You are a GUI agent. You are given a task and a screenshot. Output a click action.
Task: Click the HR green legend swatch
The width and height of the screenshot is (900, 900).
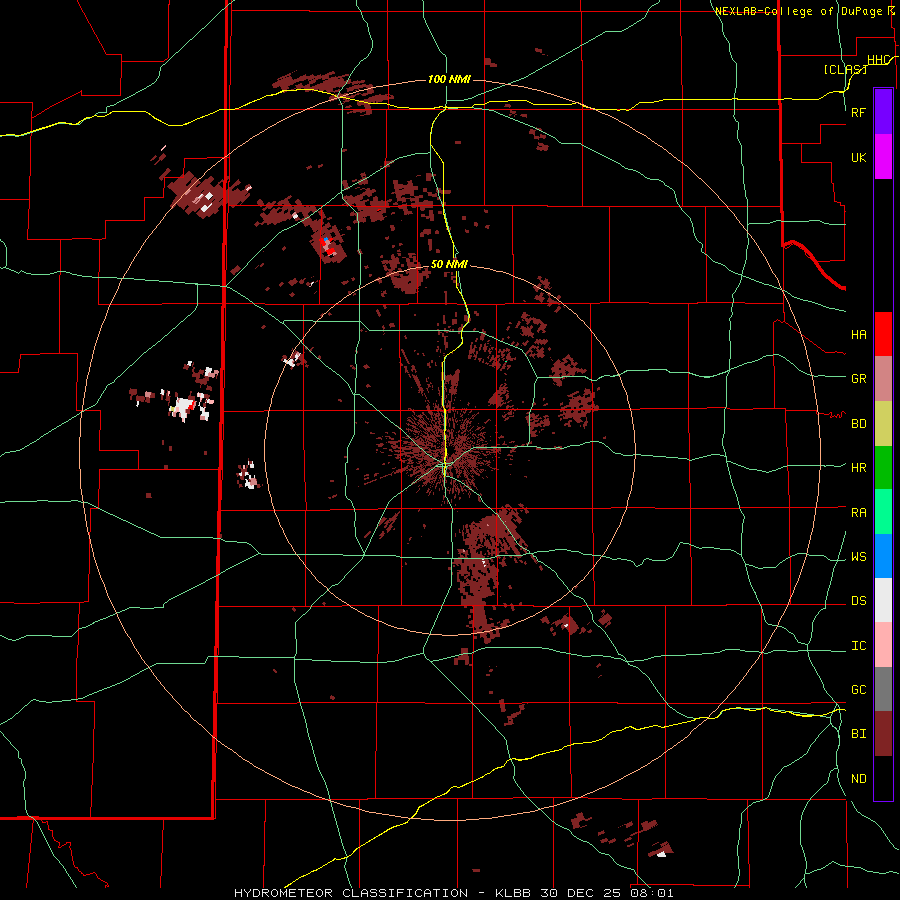pos(883,467)
